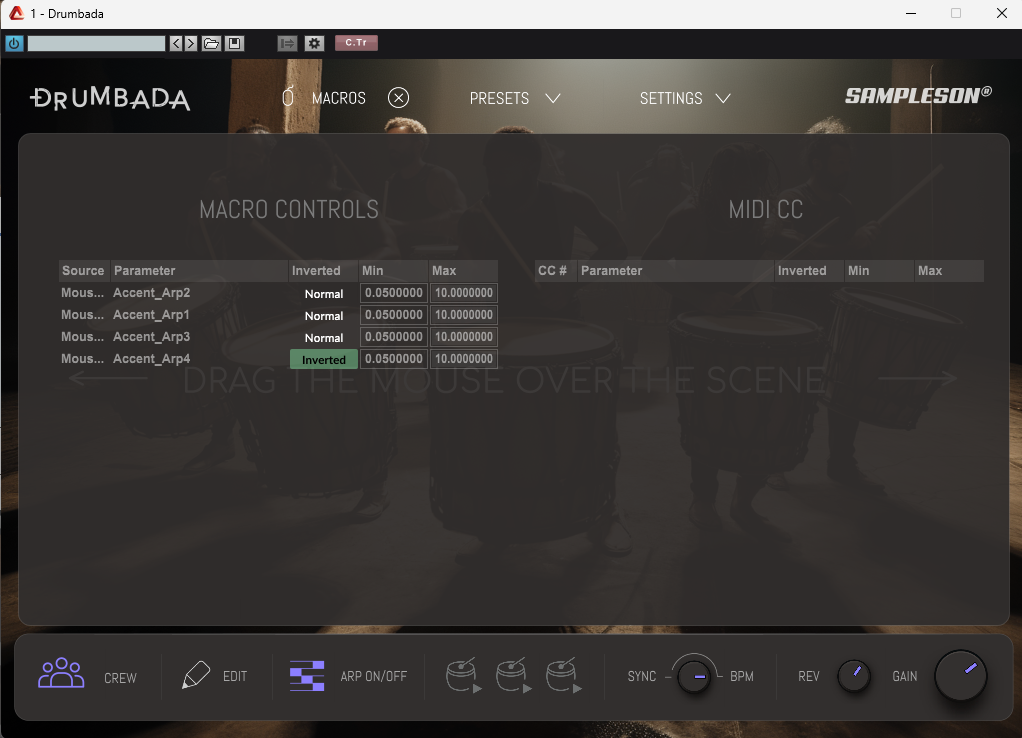Open the Edit pencil icon
This screenshot has width=1022, height=738.
196,675
